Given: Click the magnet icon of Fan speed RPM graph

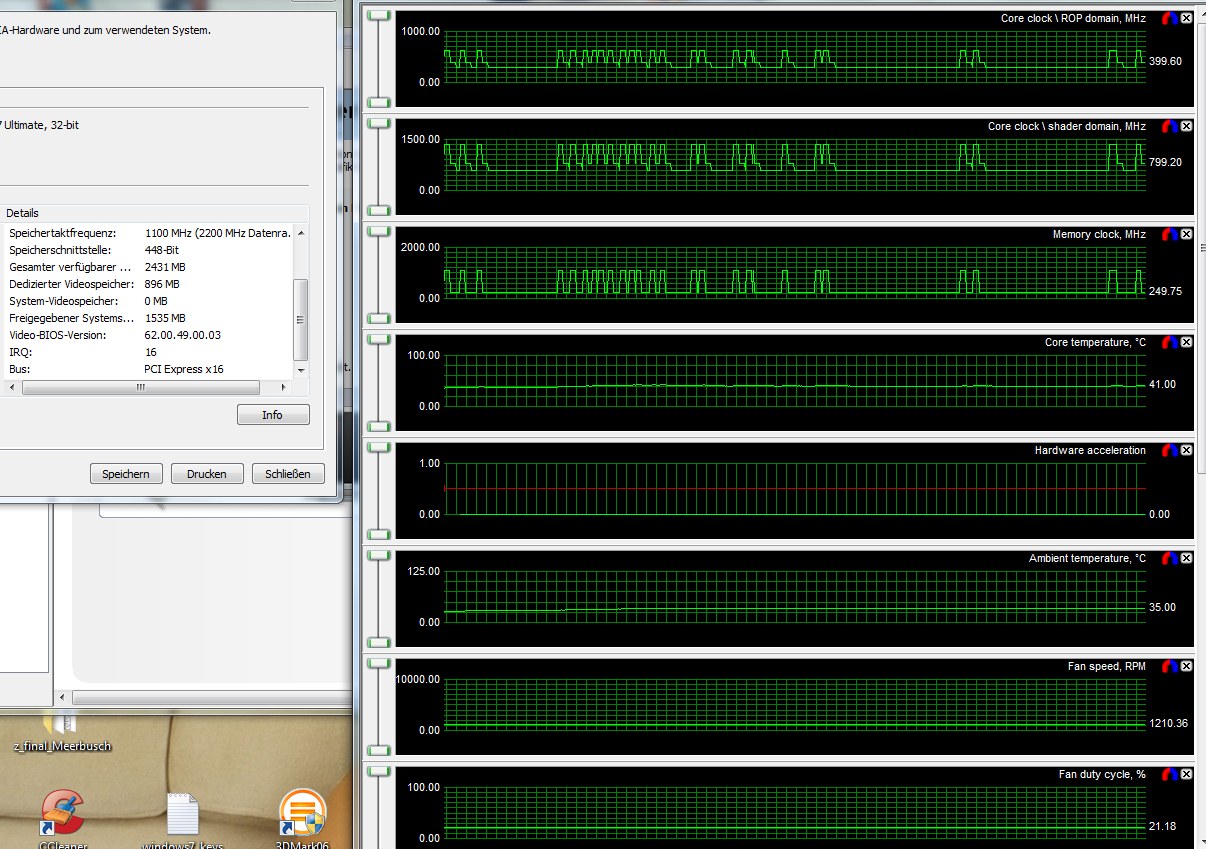Looking at the screenshot, I should (1168, 666).
